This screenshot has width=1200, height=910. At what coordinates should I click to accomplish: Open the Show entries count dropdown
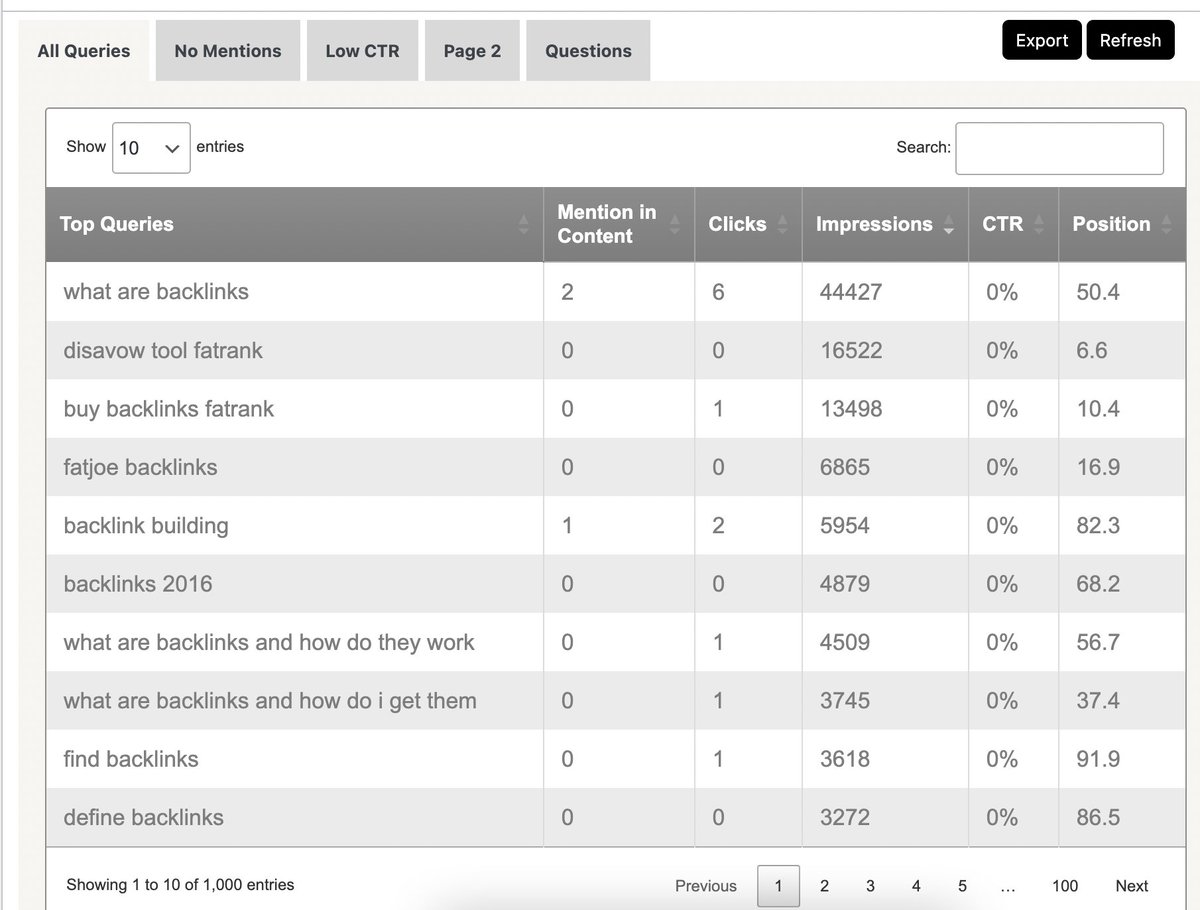(x=151, y=148)
